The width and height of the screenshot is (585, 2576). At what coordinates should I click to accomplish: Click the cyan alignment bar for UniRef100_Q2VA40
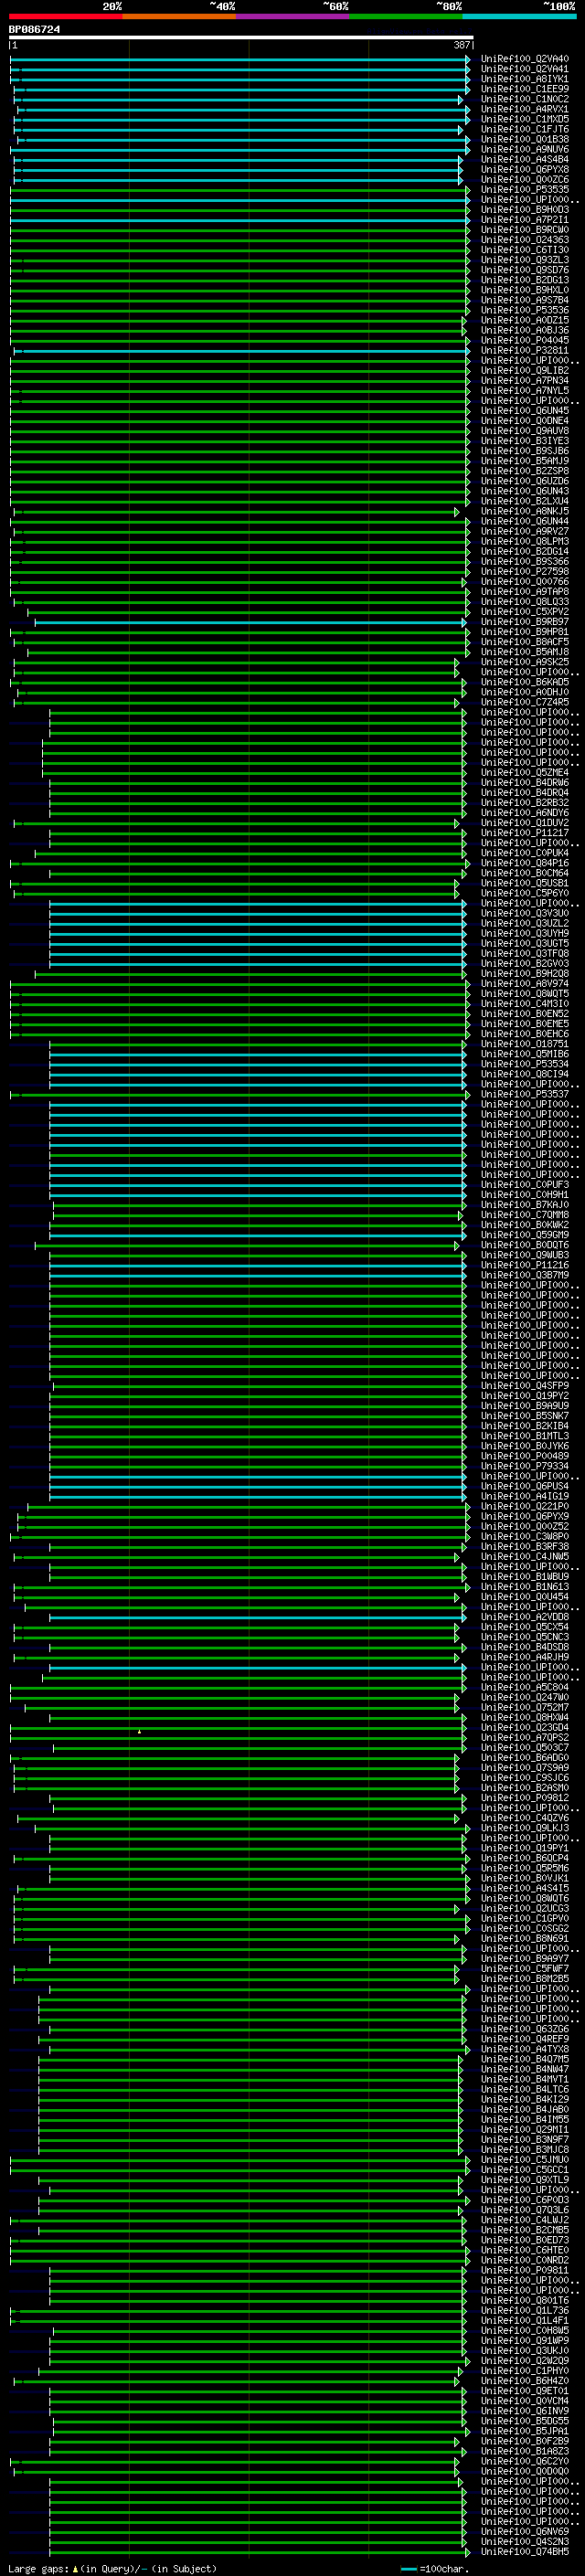point(240,59)
